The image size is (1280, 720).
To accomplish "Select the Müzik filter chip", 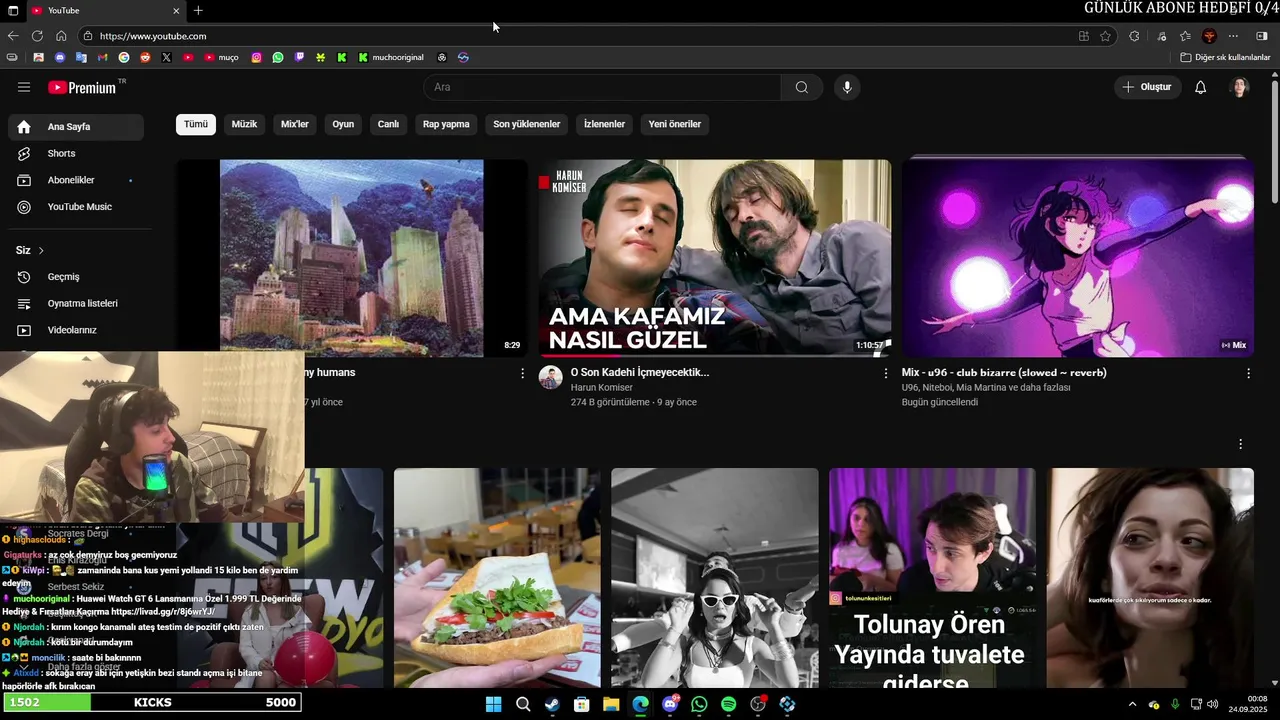I will tap(244, 124).
